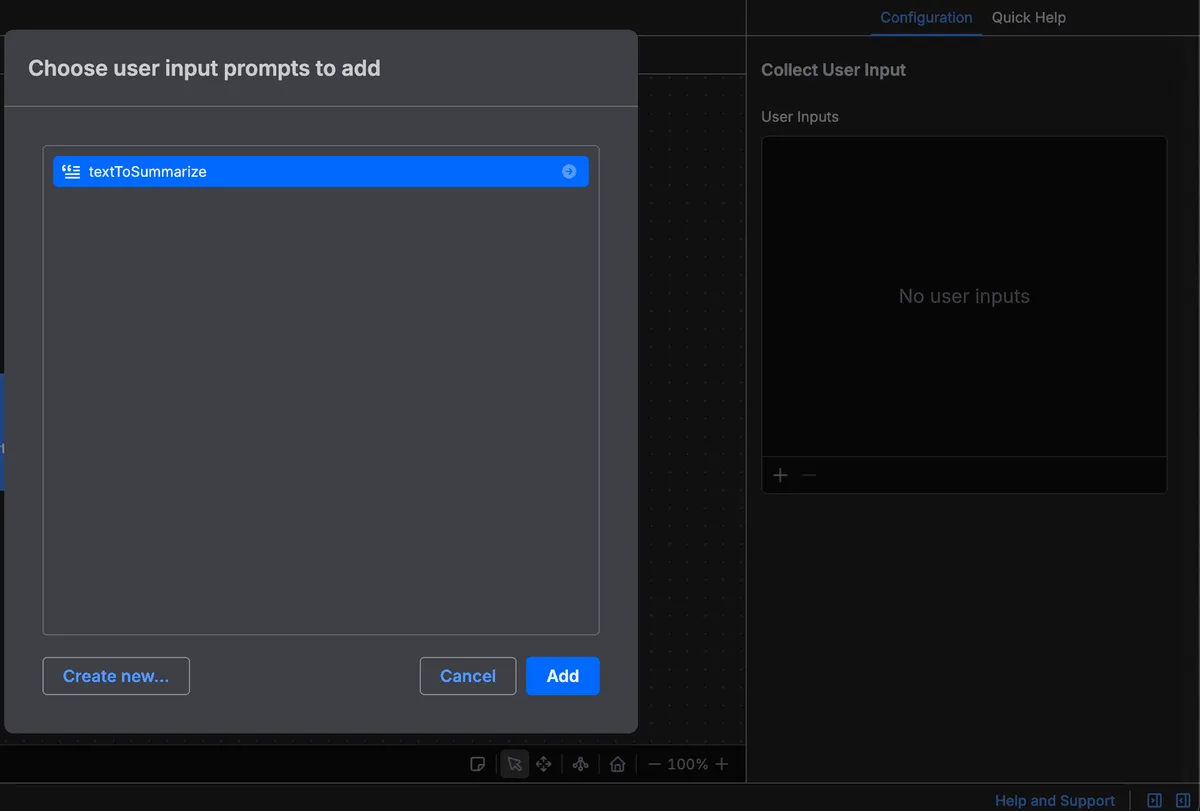Image resolution: width=1200 pixels, height=811 pixels.
Task: Click the home reset view icon
Action: (618, 764)
